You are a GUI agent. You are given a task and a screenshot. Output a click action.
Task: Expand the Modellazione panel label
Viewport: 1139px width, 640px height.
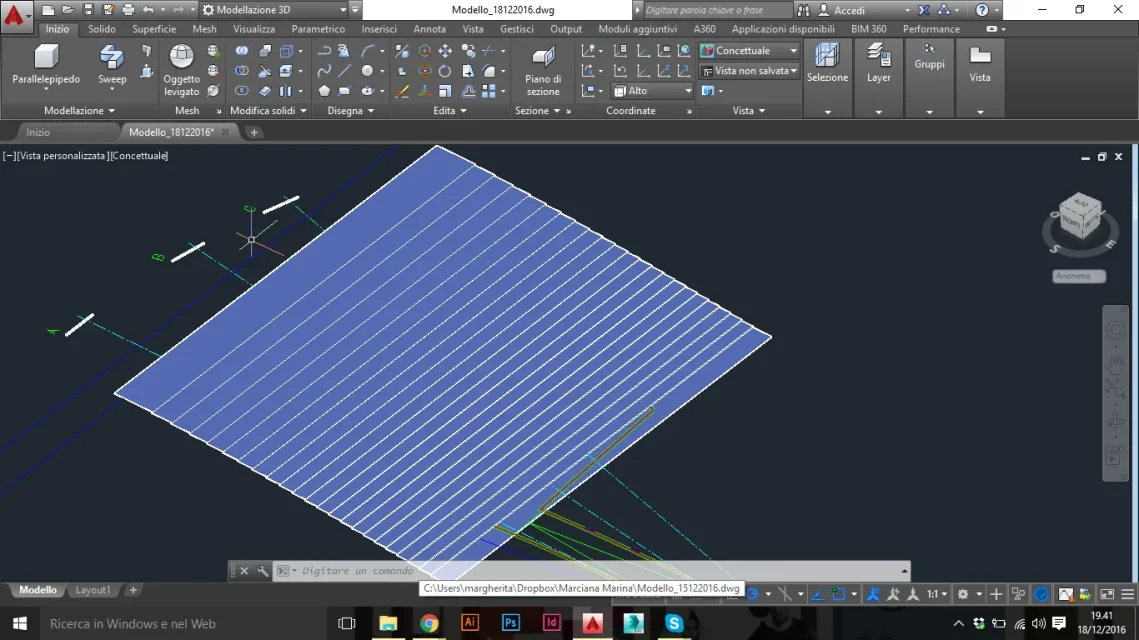click(x=79, y=110)
